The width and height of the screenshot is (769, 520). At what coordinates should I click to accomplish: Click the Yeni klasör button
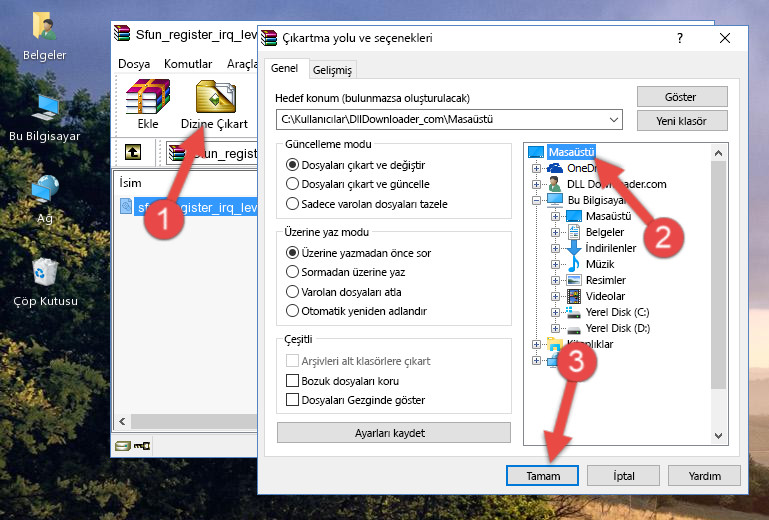coord(680,120)
